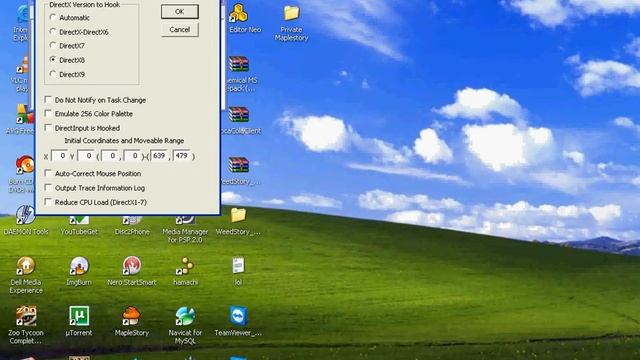
Task: Click the range field showing 639
Action: tap(159, 156)
